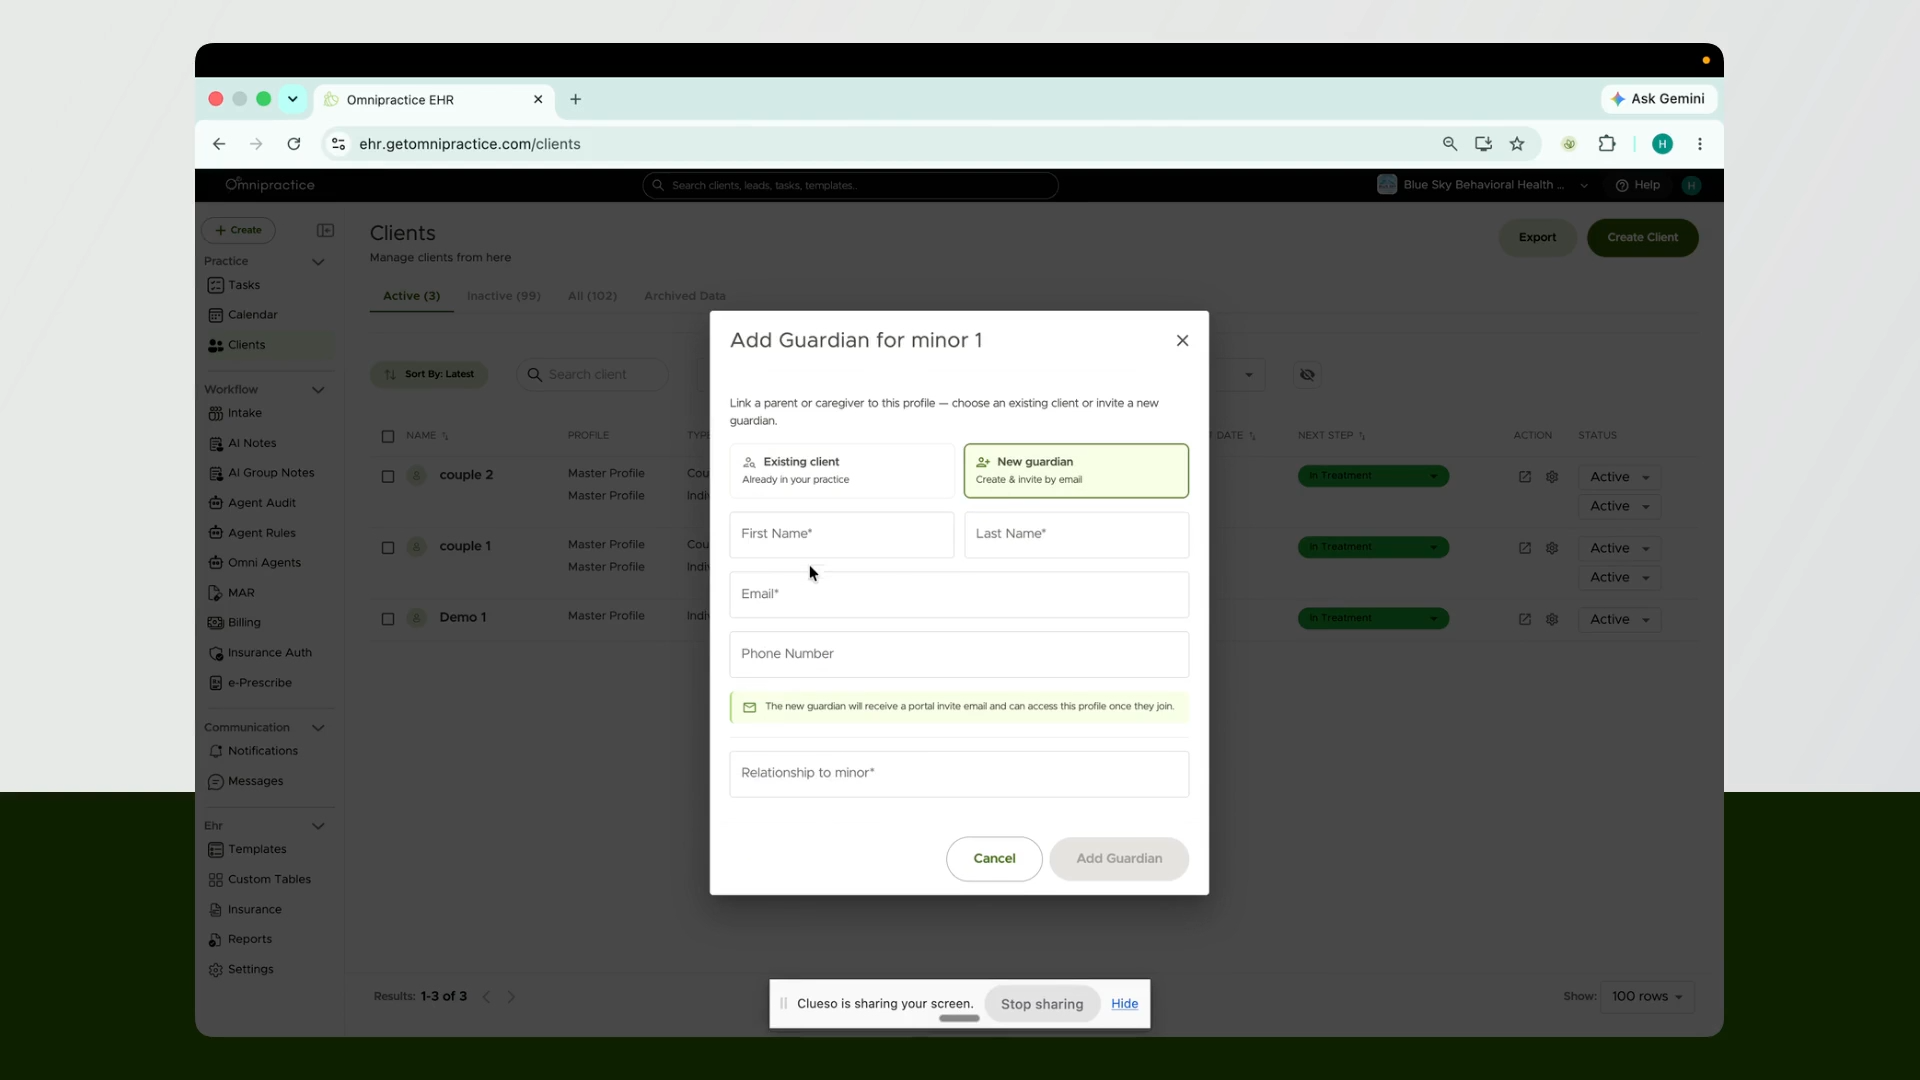Open edit icon for couple 2
Screen dimensions: 1920x1080
pyautogui.click(x=1525, y=477)
